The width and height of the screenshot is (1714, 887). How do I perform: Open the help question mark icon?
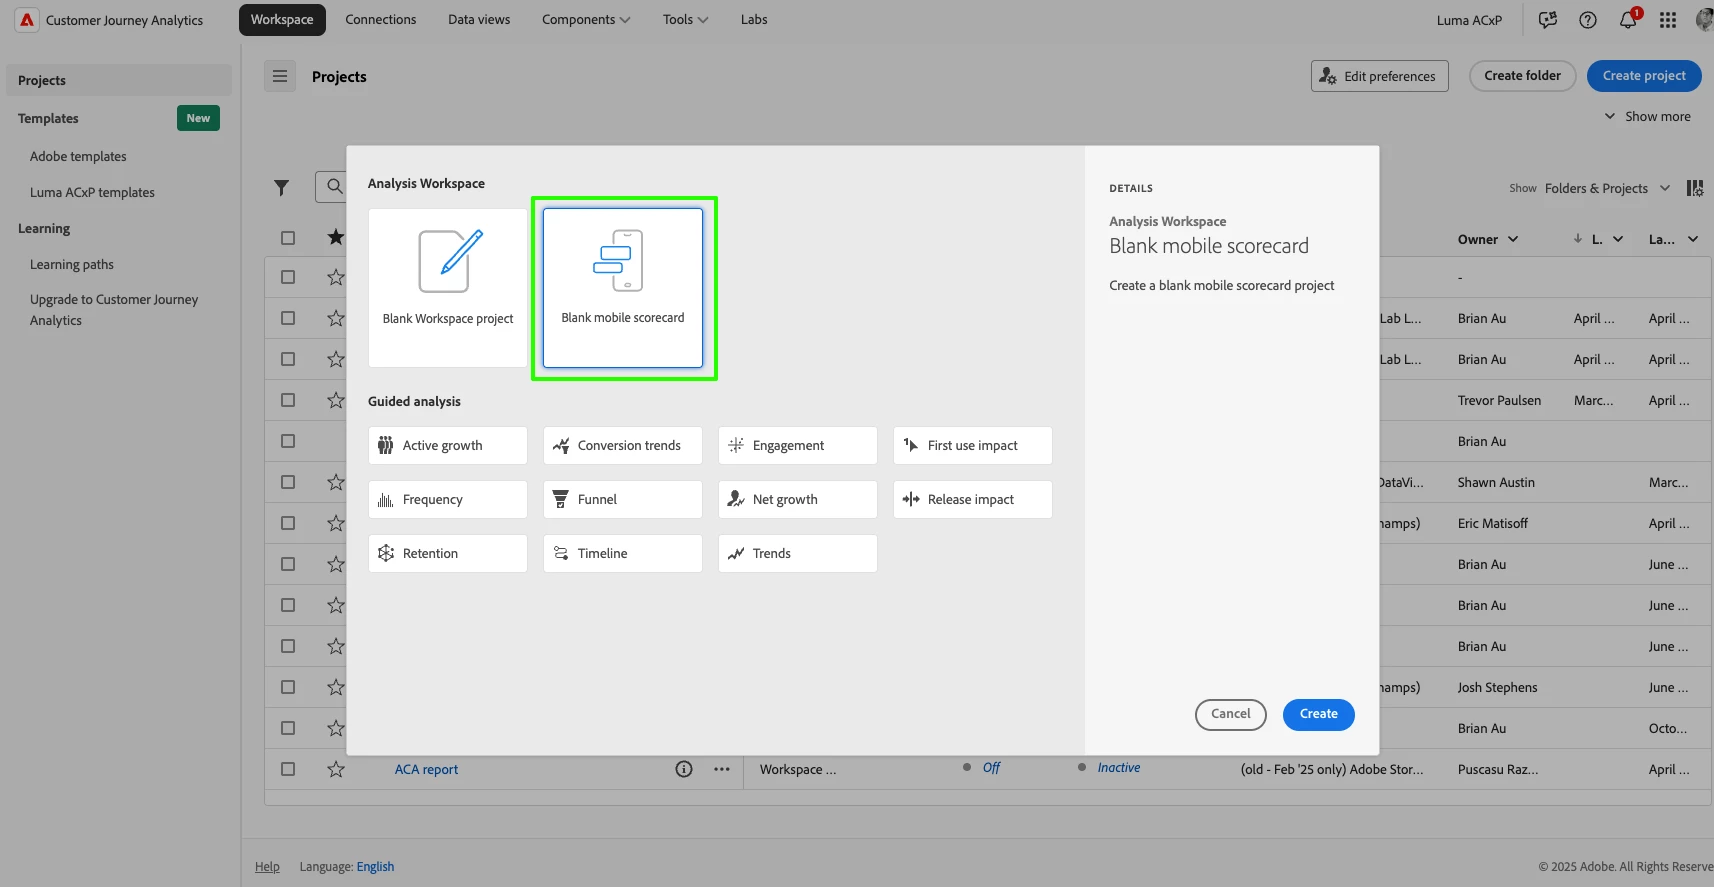click(1588, 20)
